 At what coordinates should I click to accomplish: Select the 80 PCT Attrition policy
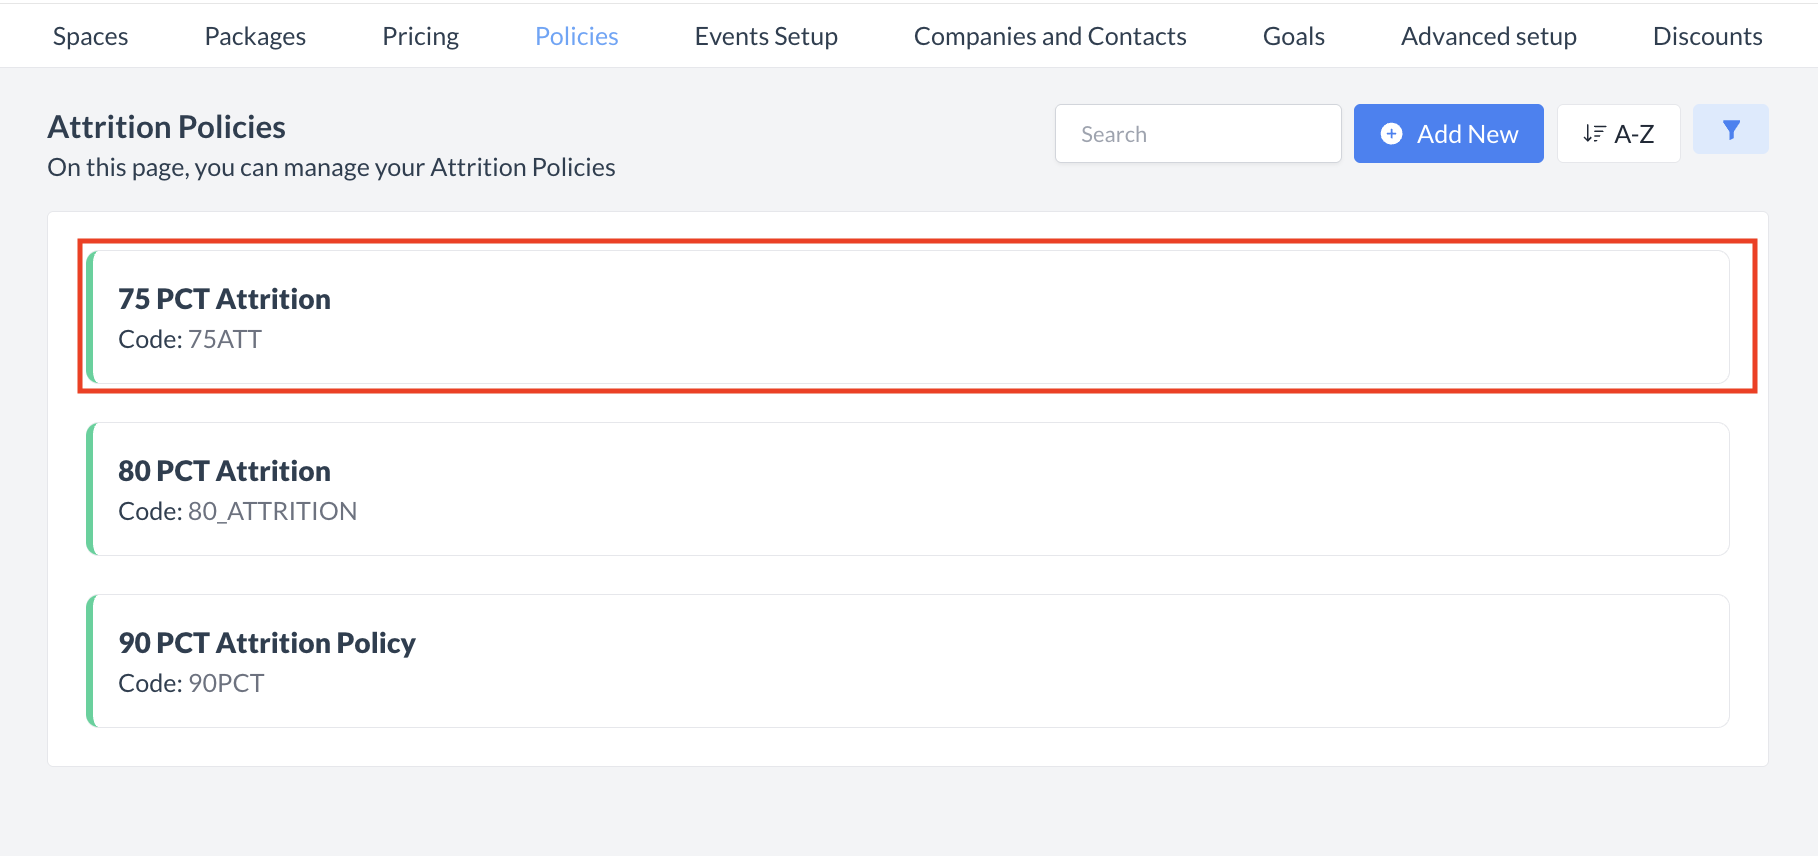point(908,489)
